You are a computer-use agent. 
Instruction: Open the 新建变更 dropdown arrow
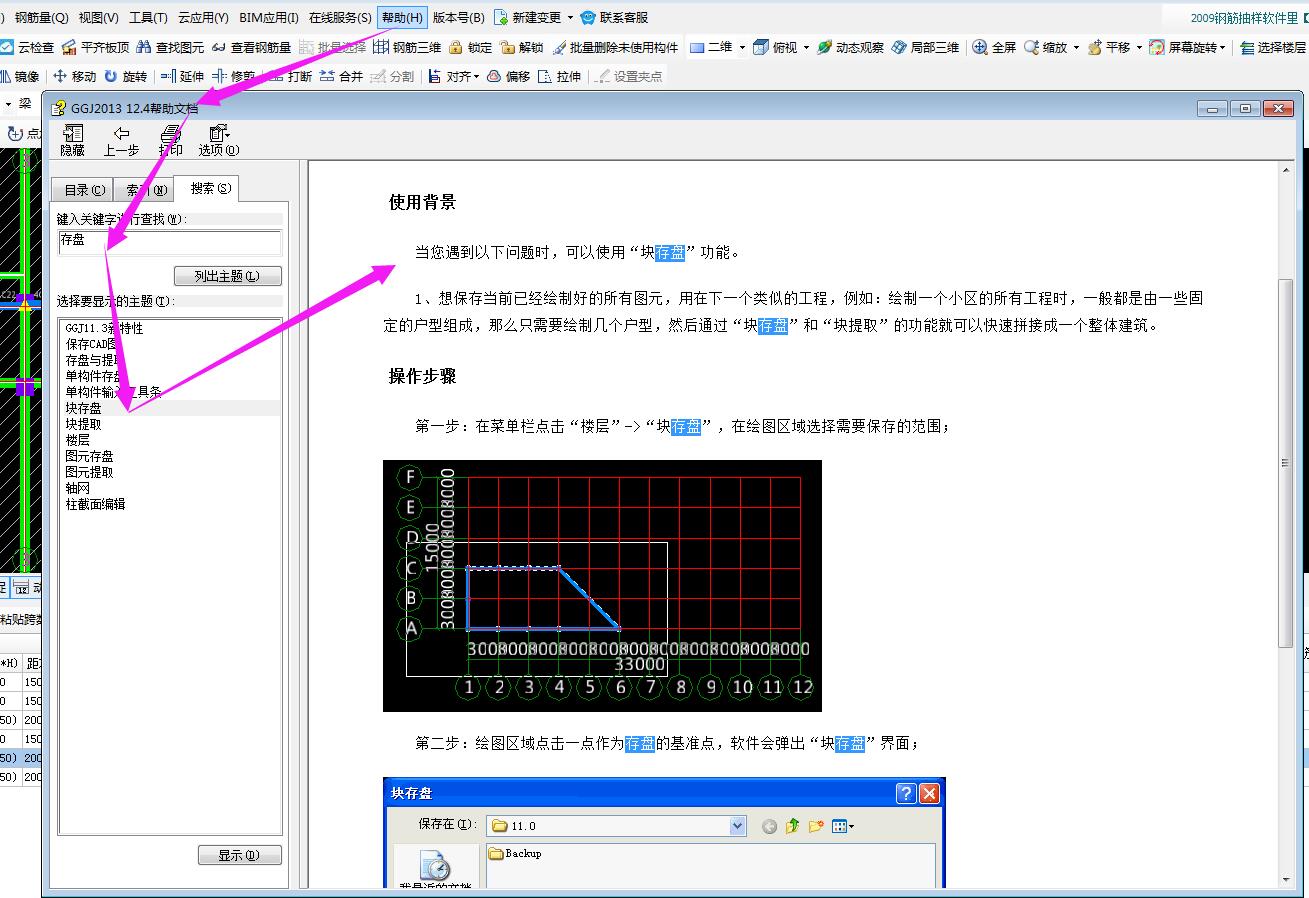(570, 18)
